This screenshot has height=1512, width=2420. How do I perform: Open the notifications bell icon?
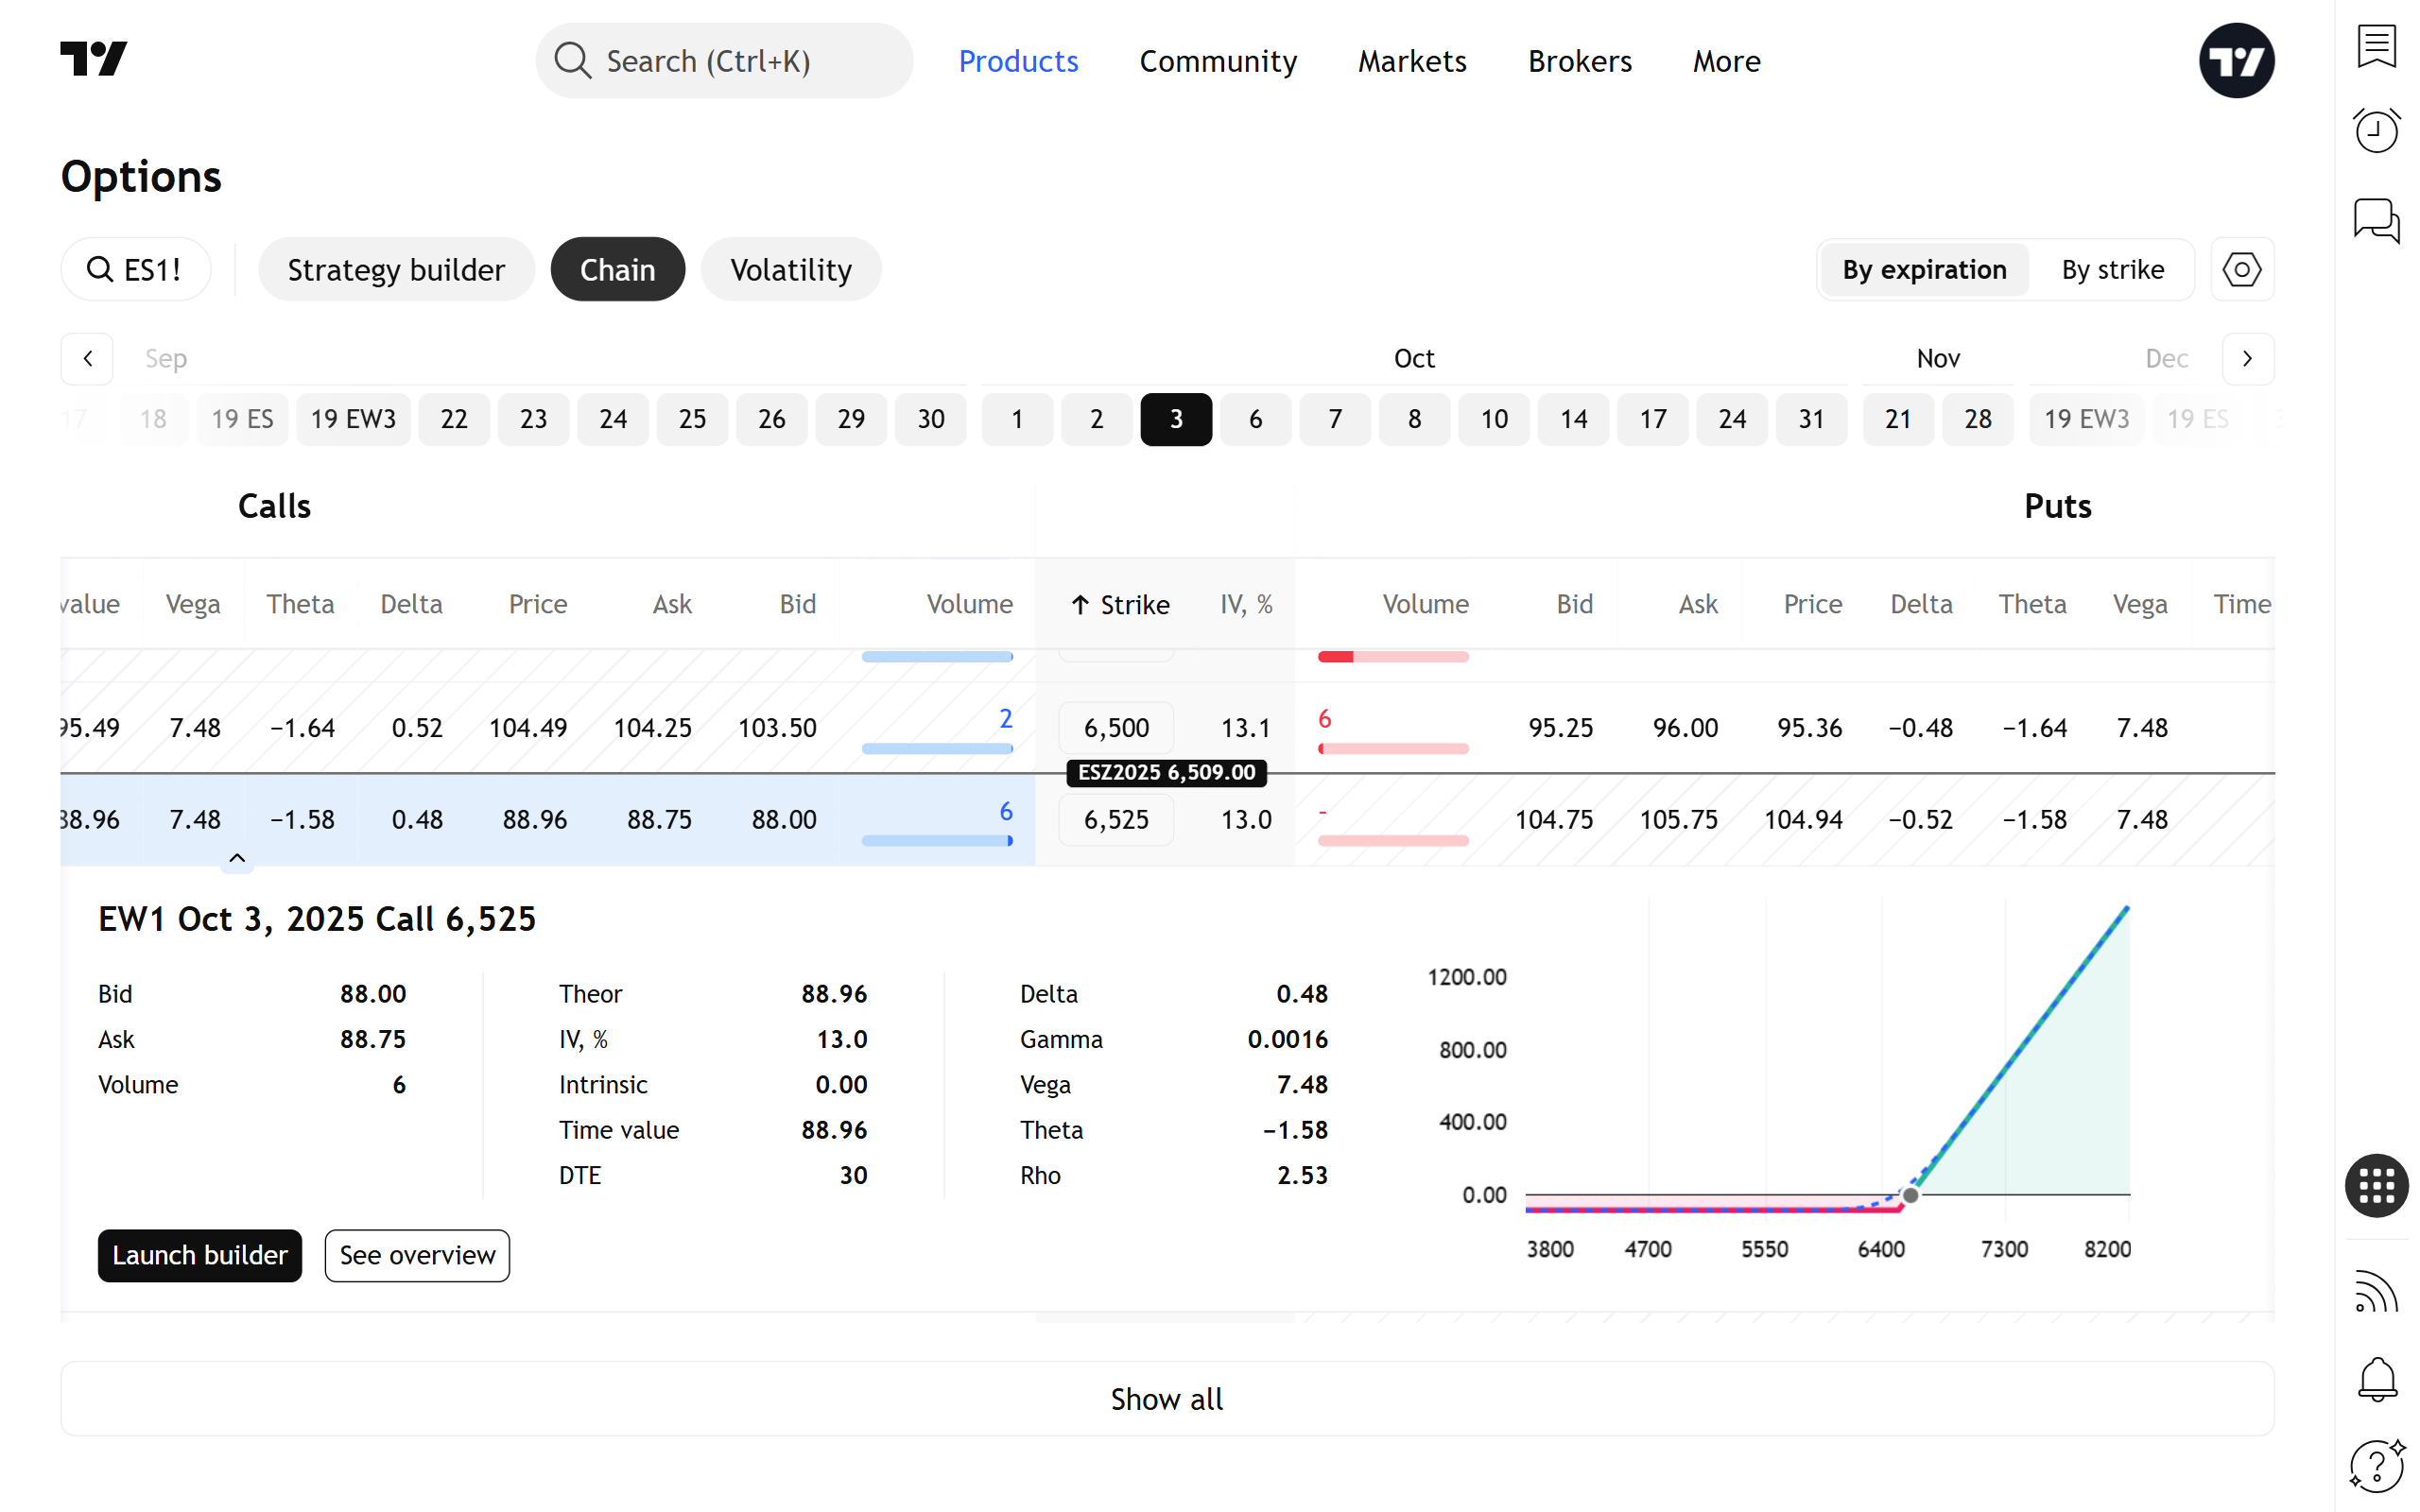coord(2376,1379)
